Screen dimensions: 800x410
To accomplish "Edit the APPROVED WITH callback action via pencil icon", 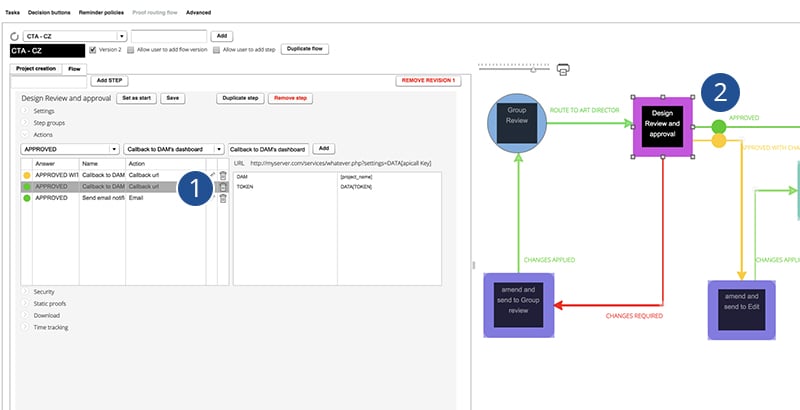I will click(x=212, y=175).
